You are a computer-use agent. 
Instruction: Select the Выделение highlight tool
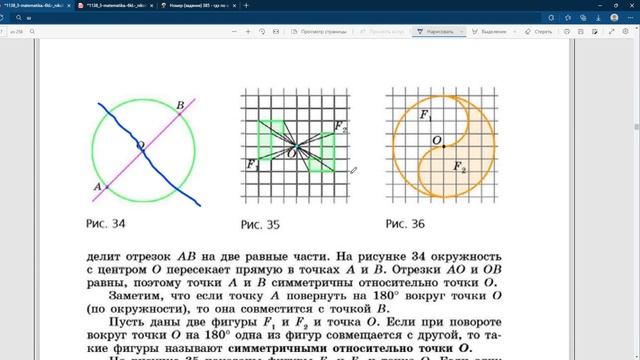click(x=489, y=31)
